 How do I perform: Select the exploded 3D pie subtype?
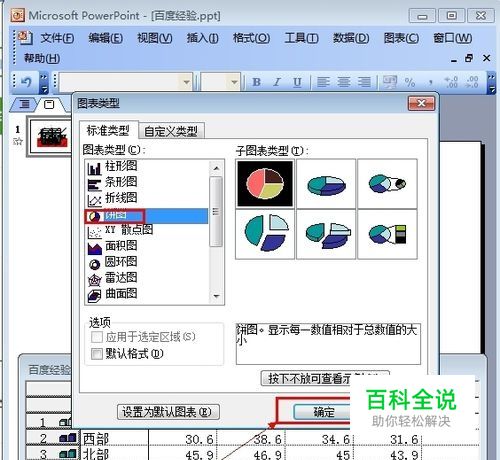tap(326, 234)
